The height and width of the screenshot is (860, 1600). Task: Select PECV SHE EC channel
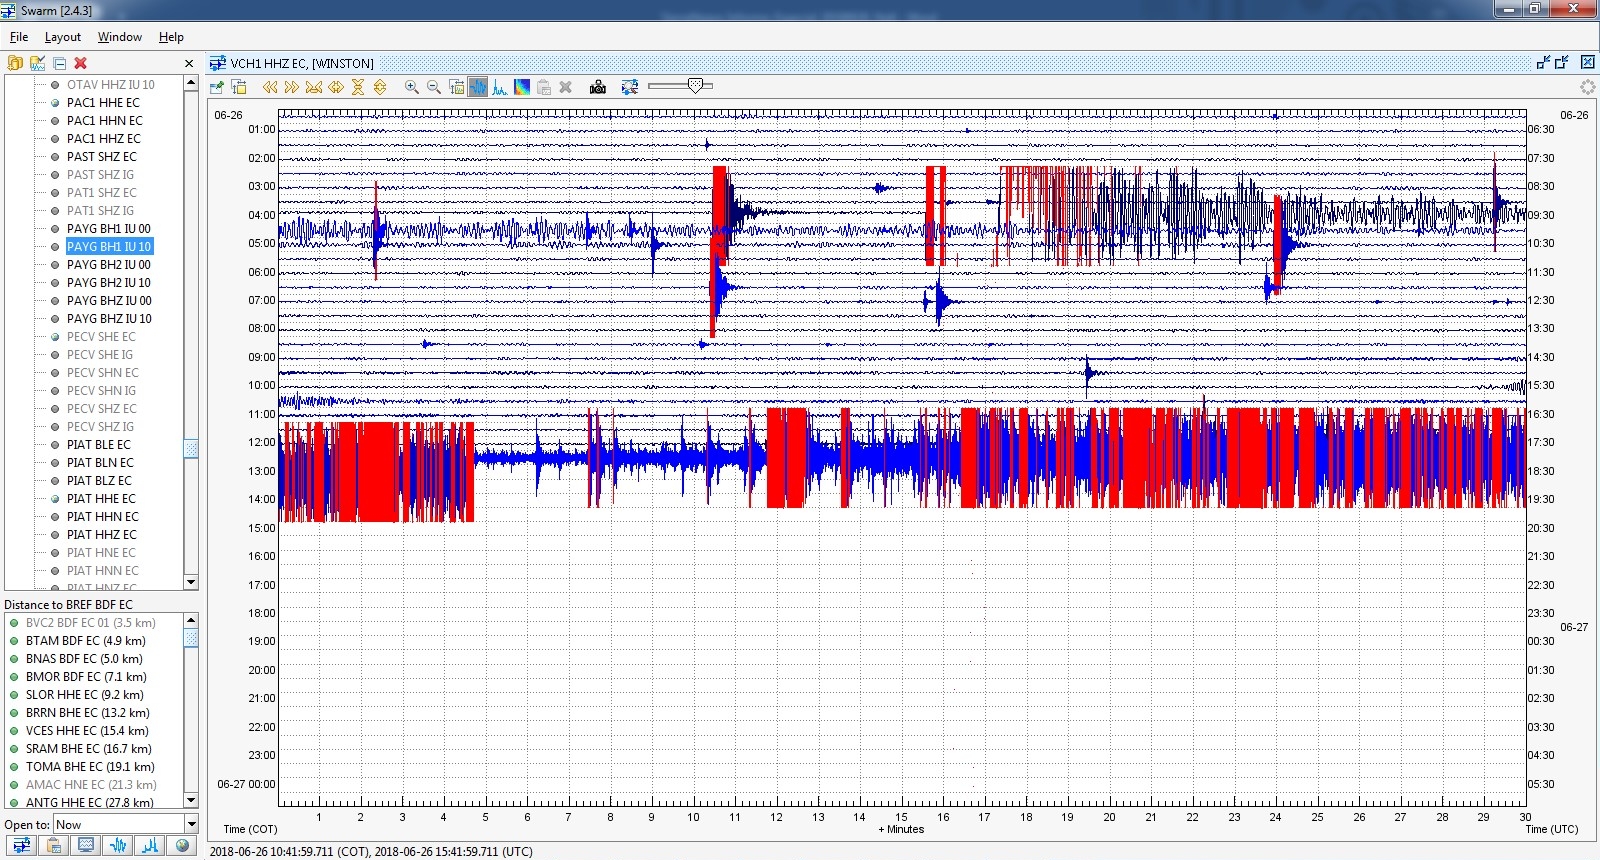tap(101, 337)
